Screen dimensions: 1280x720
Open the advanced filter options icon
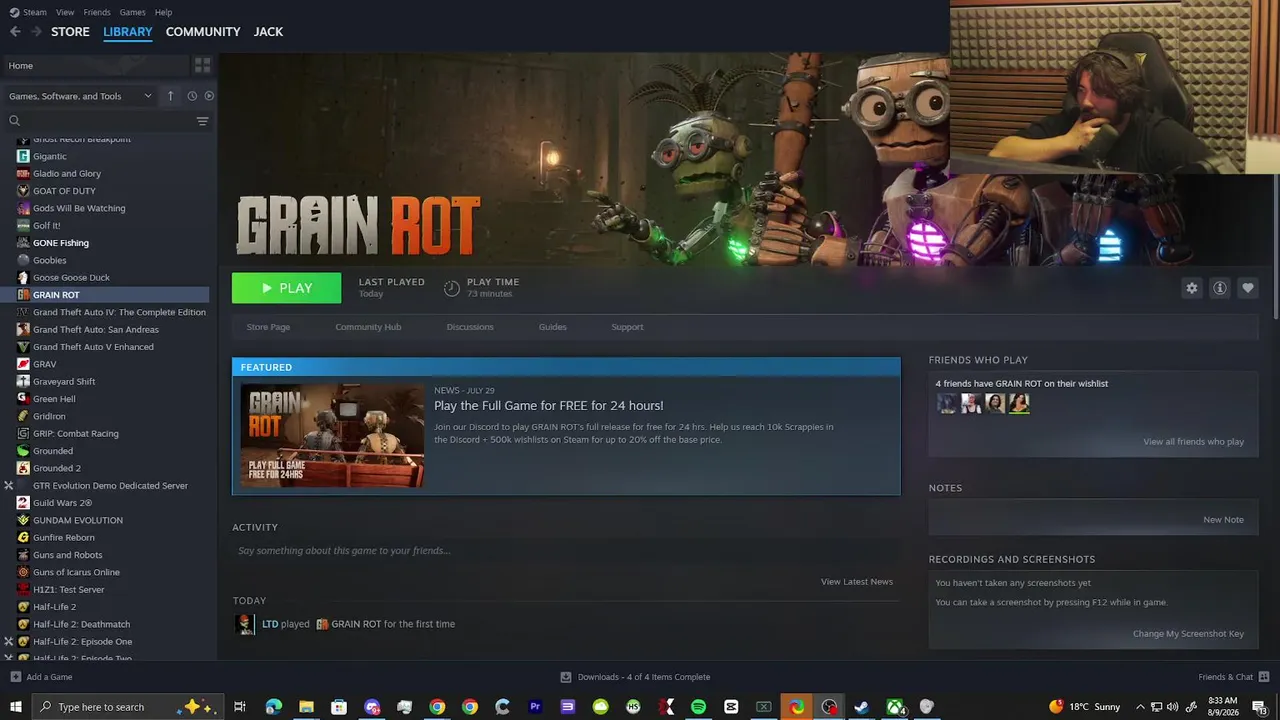[202, 121]
